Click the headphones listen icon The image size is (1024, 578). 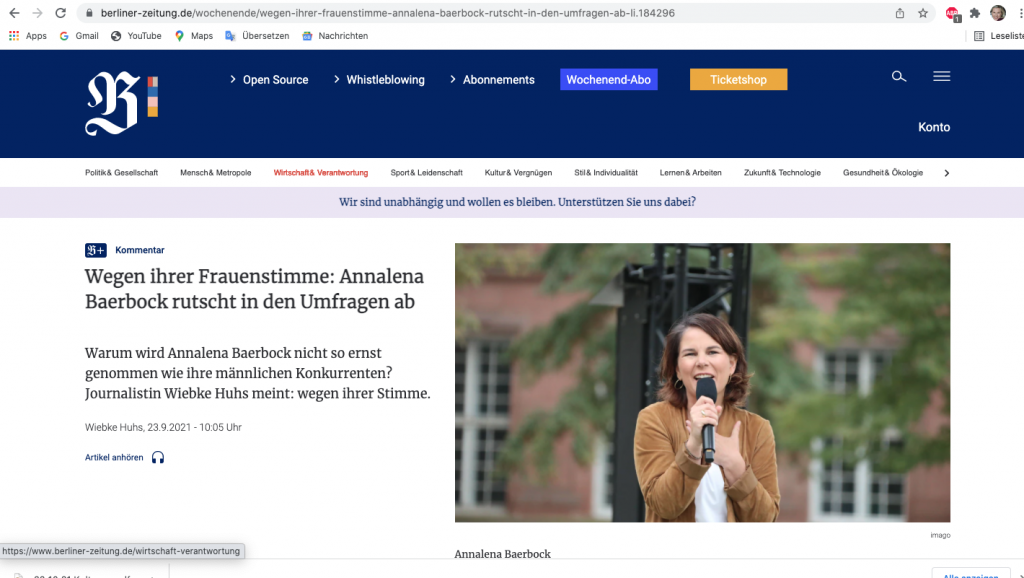158,457
